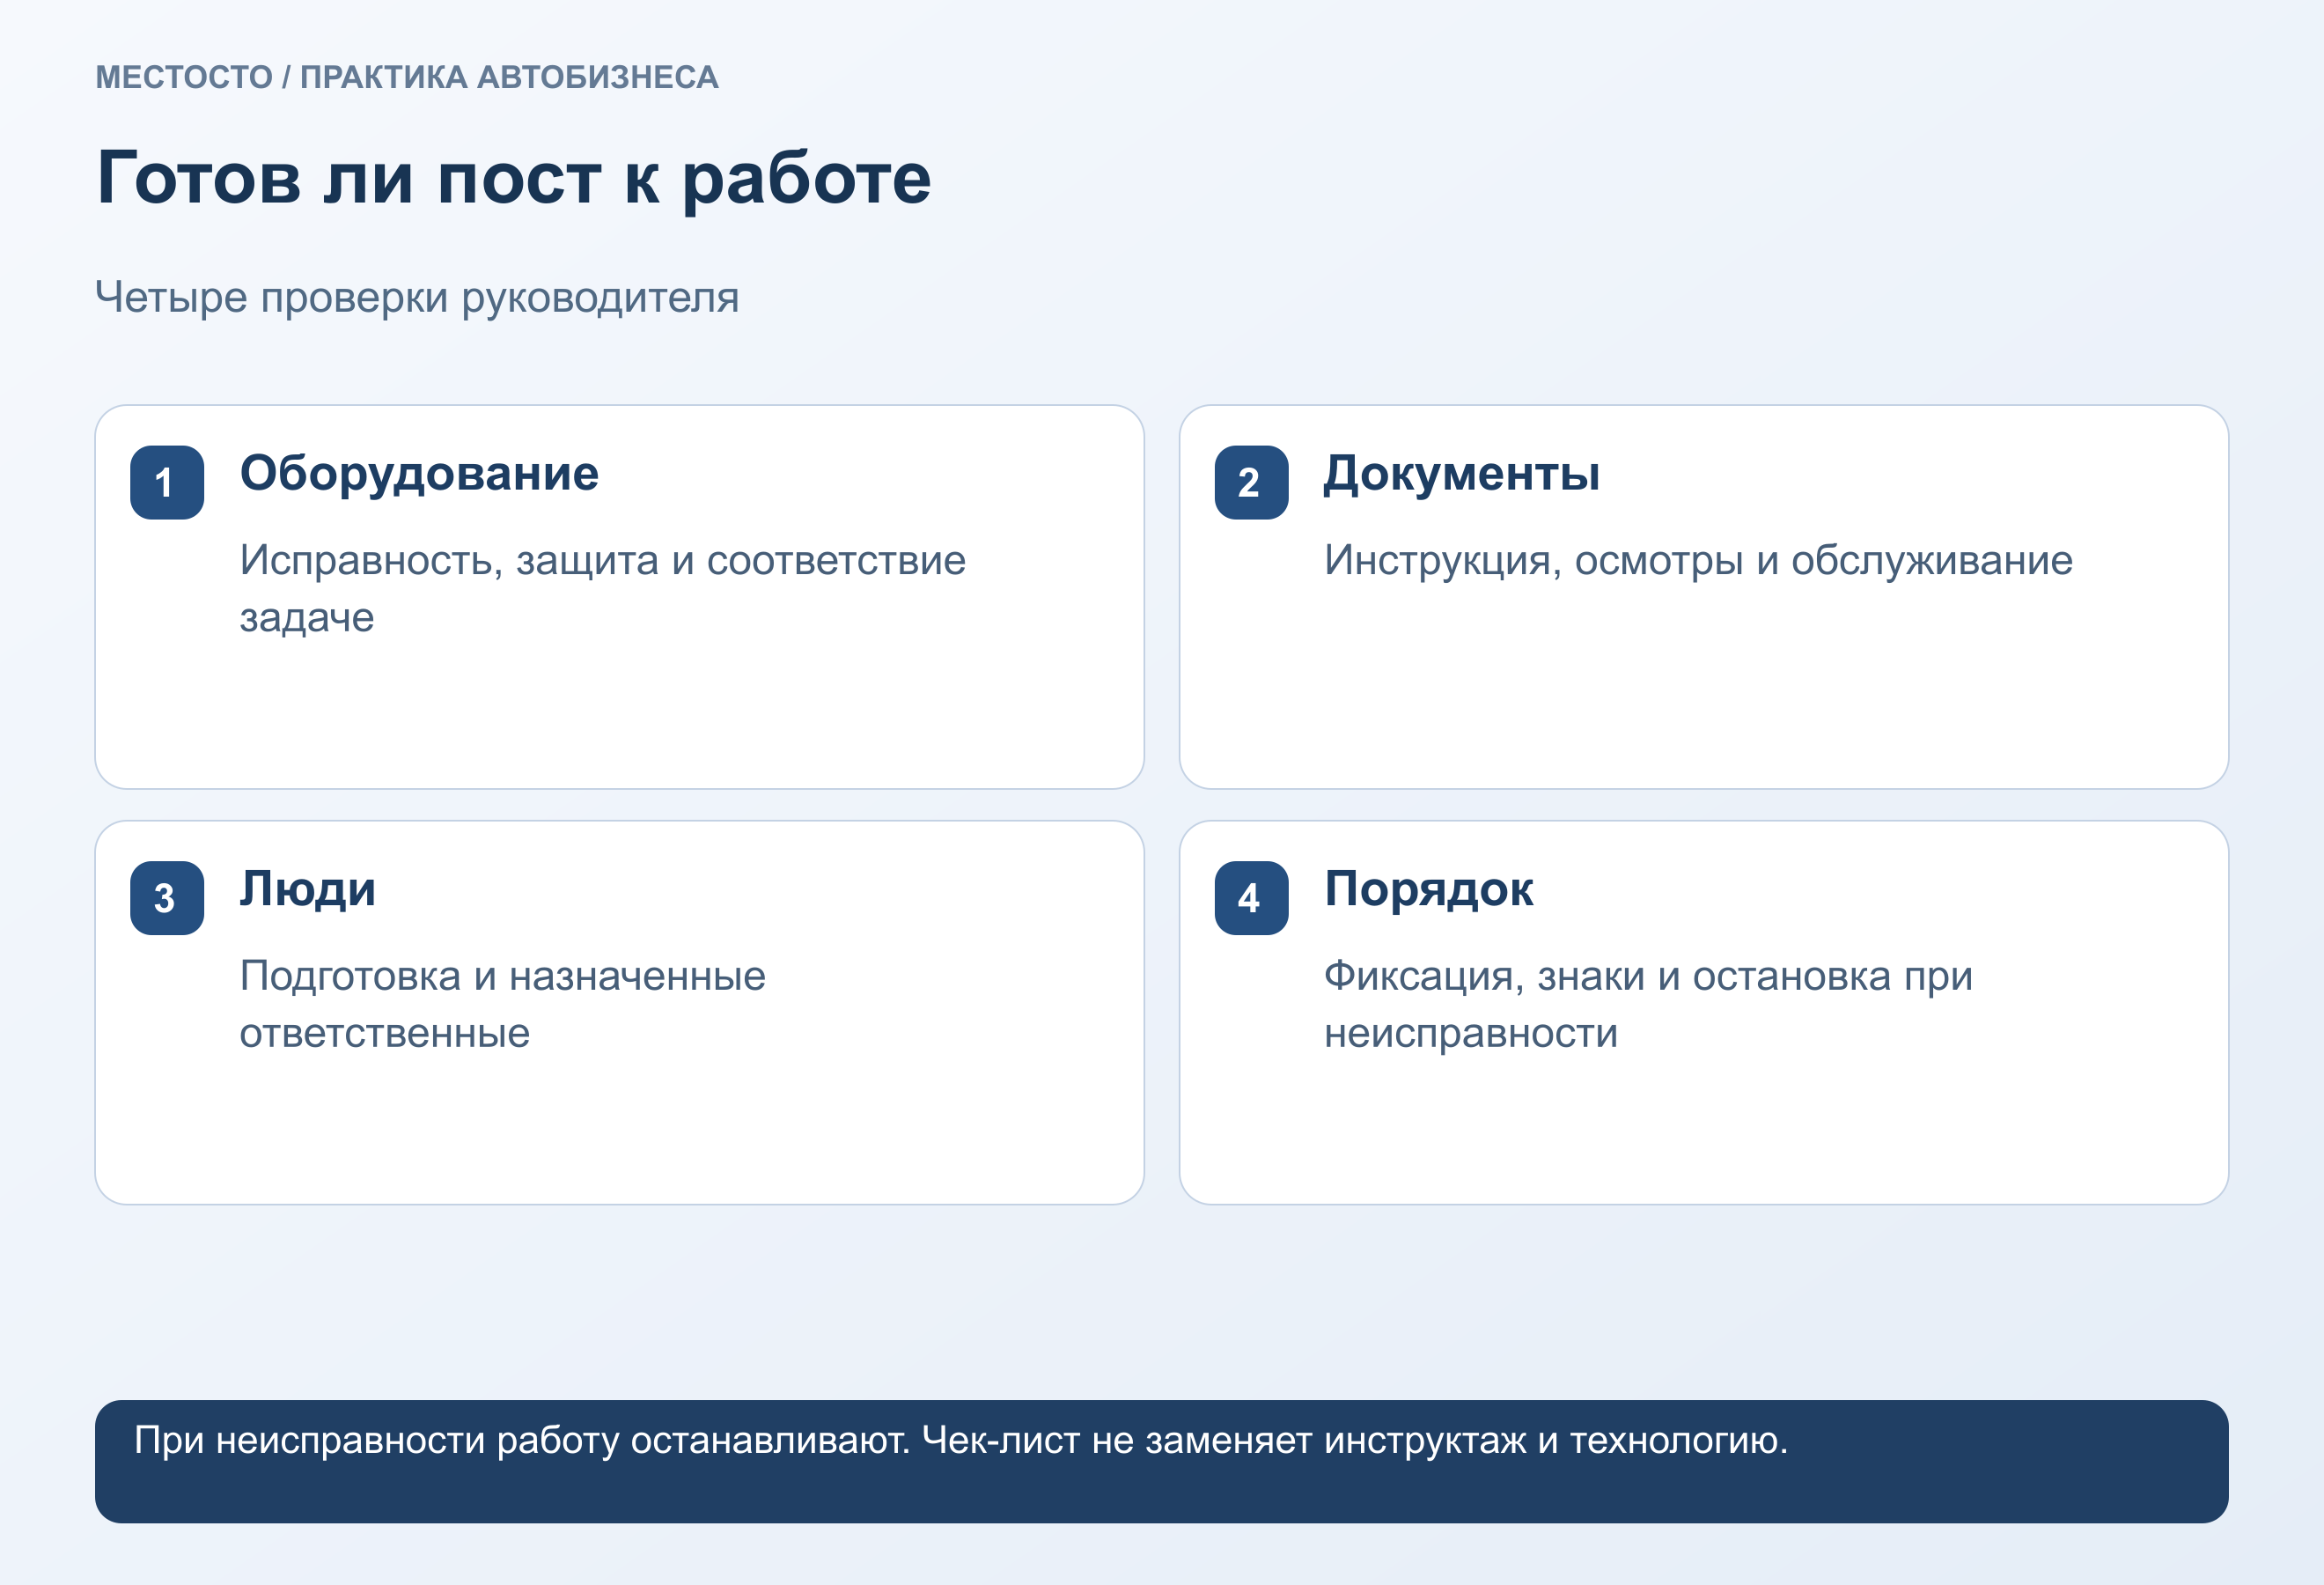Click the dark footer note about неисправности
Viewport: 2324px width, 1585px height.
coord(1161,1461)
